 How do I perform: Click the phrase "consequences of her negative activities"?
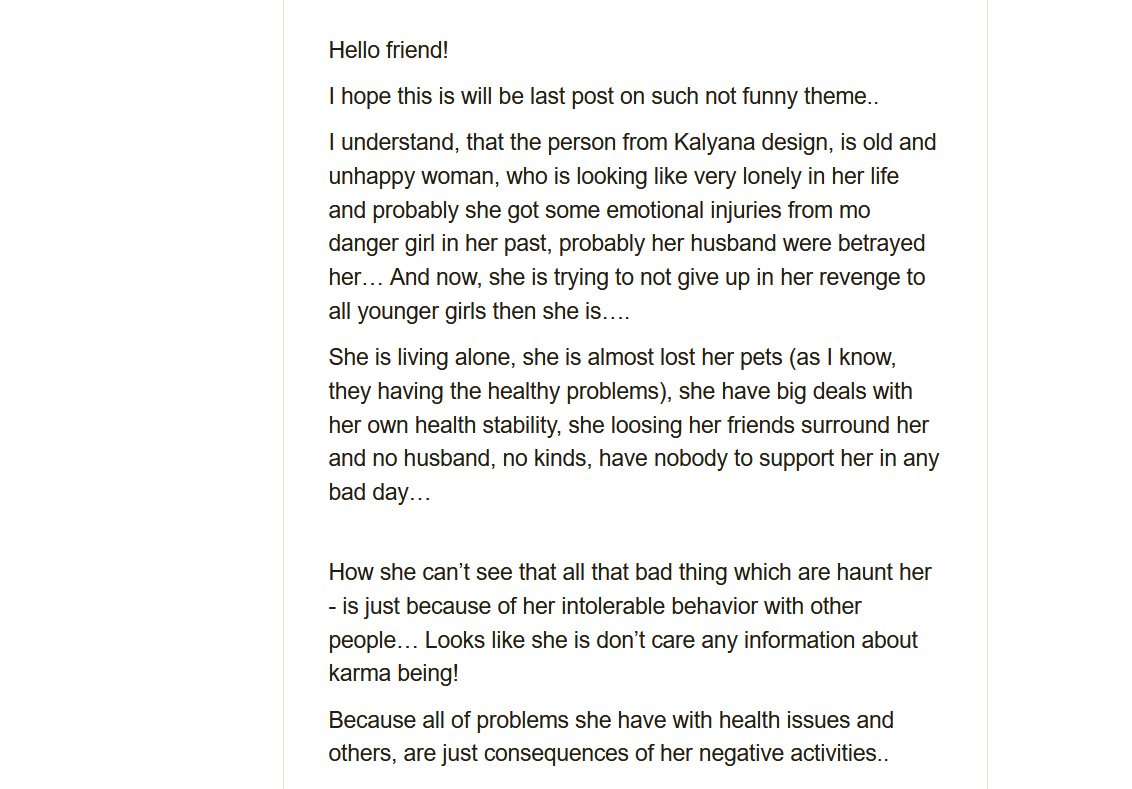pos(680,754)
